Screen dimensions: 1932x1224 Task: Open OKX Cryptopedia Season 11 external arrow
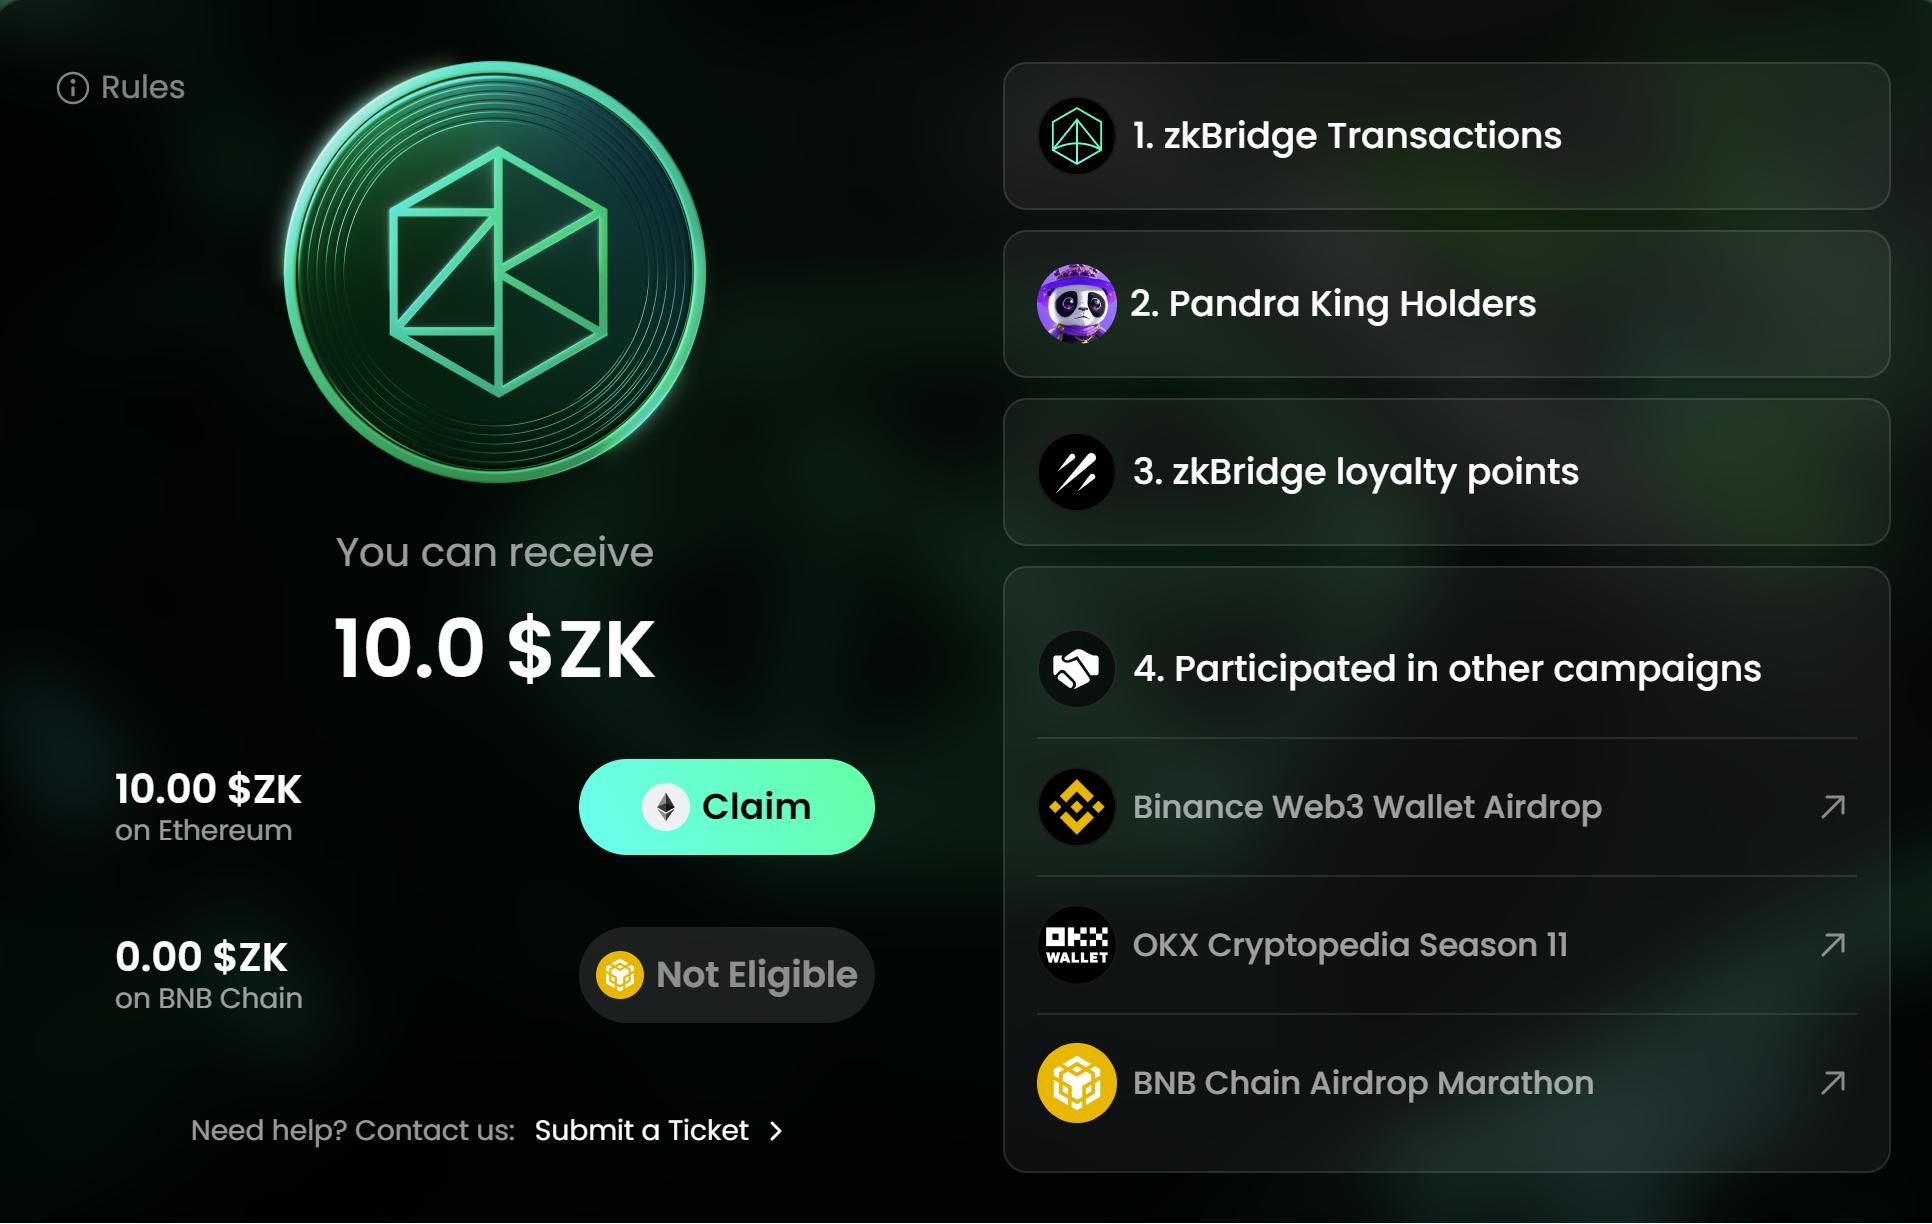coord(1833,945)
